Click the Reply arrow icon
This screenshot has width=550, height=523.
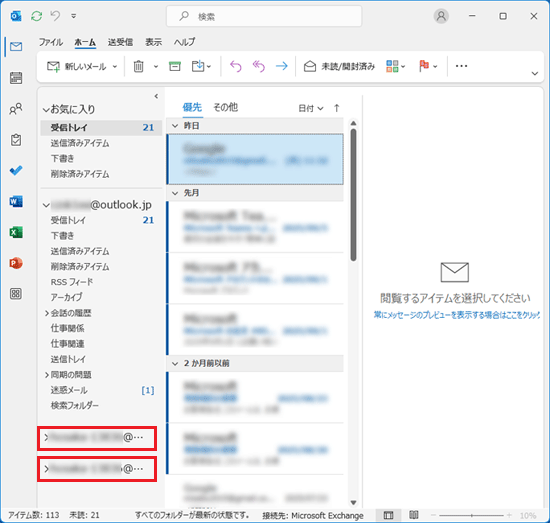pyautogui.click(x=236, y=66)
